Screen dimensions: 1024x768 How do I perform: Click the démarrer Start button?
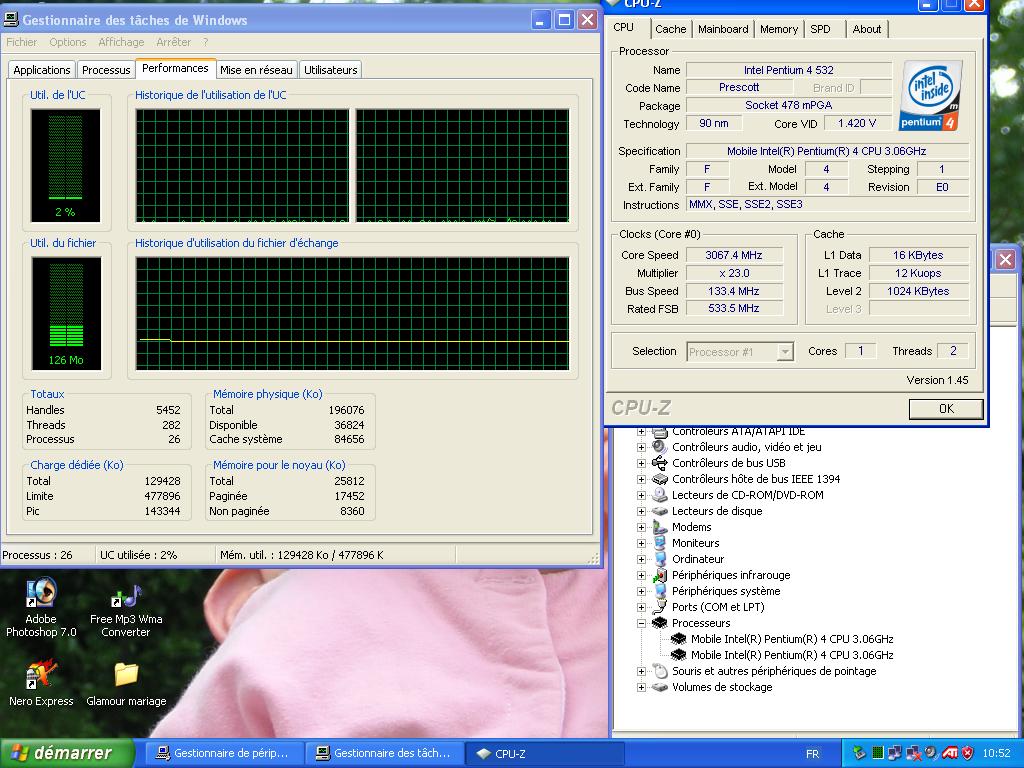[x=67, y=754]
